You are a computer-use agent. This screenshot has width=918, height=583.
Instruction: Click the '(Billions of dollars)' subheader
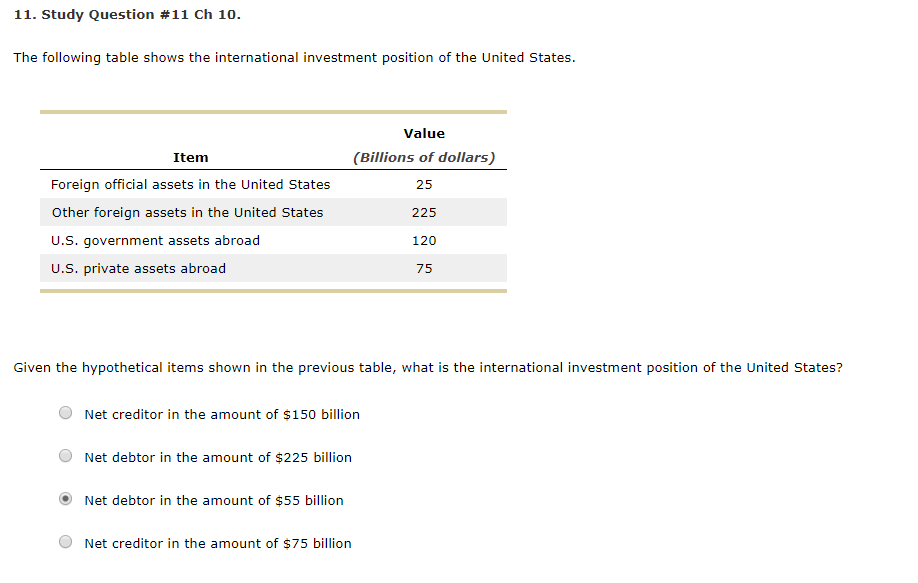pos(424,157)
